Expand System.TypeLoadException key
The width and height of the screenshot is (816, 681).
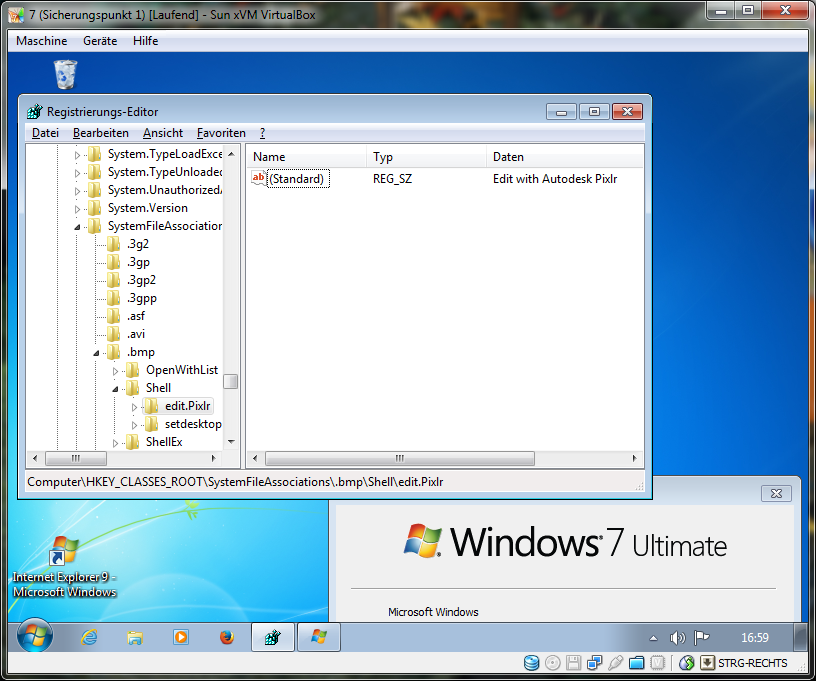pyautogui.click(x=77, y=155)
